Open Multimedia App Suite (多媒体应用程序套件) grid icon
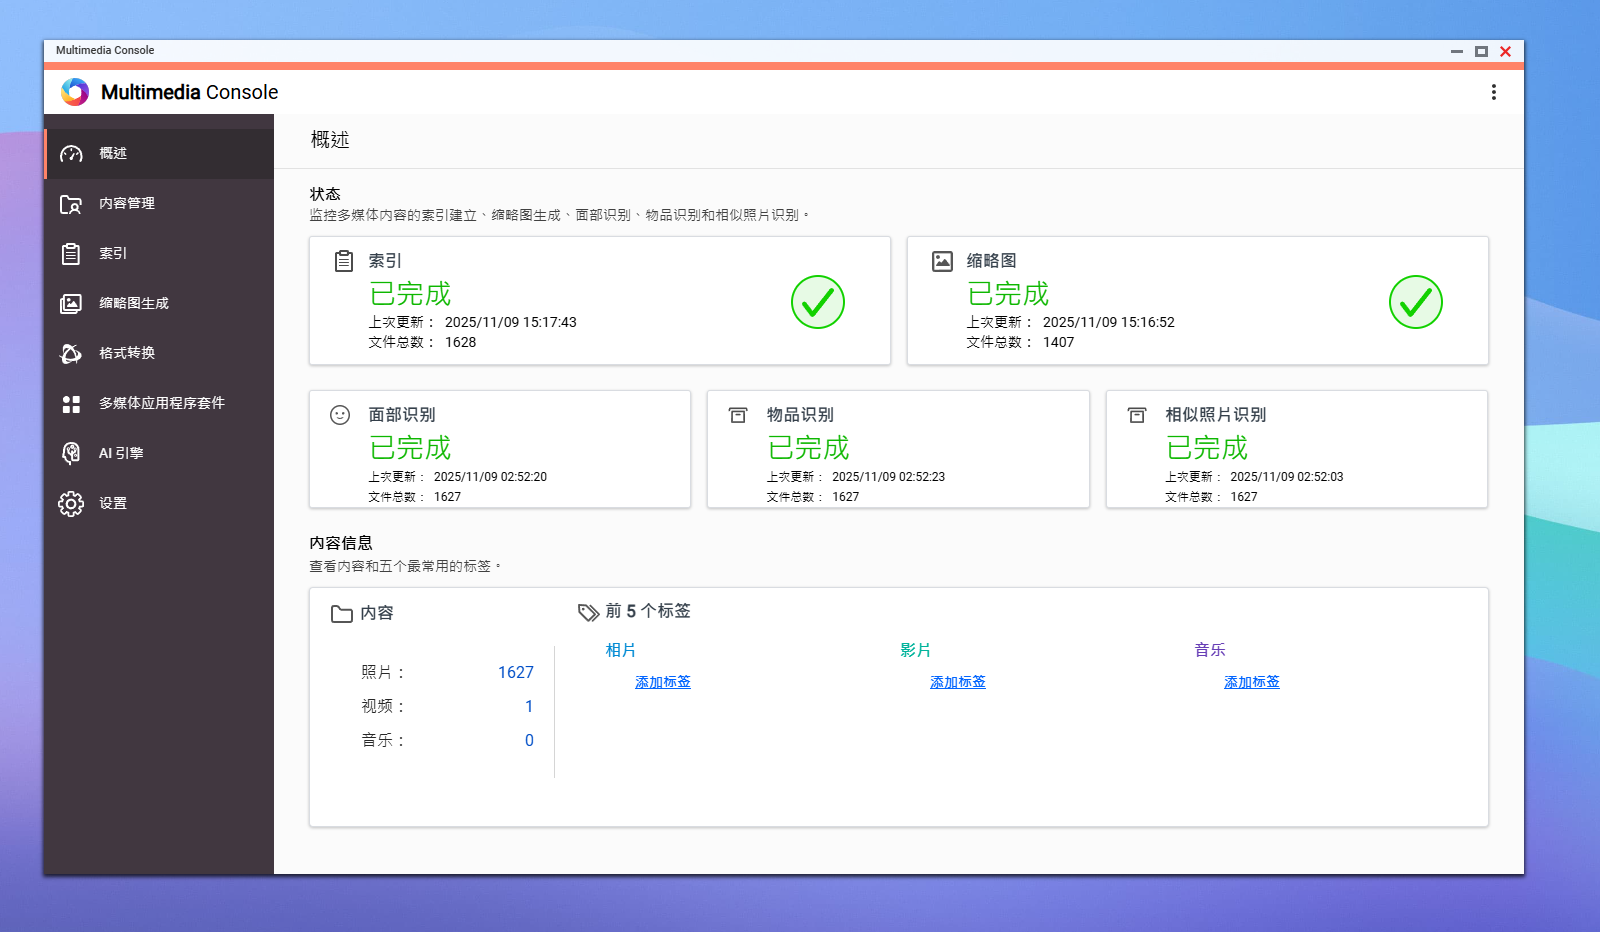The image size is (1600, 932). click(71, 404)
